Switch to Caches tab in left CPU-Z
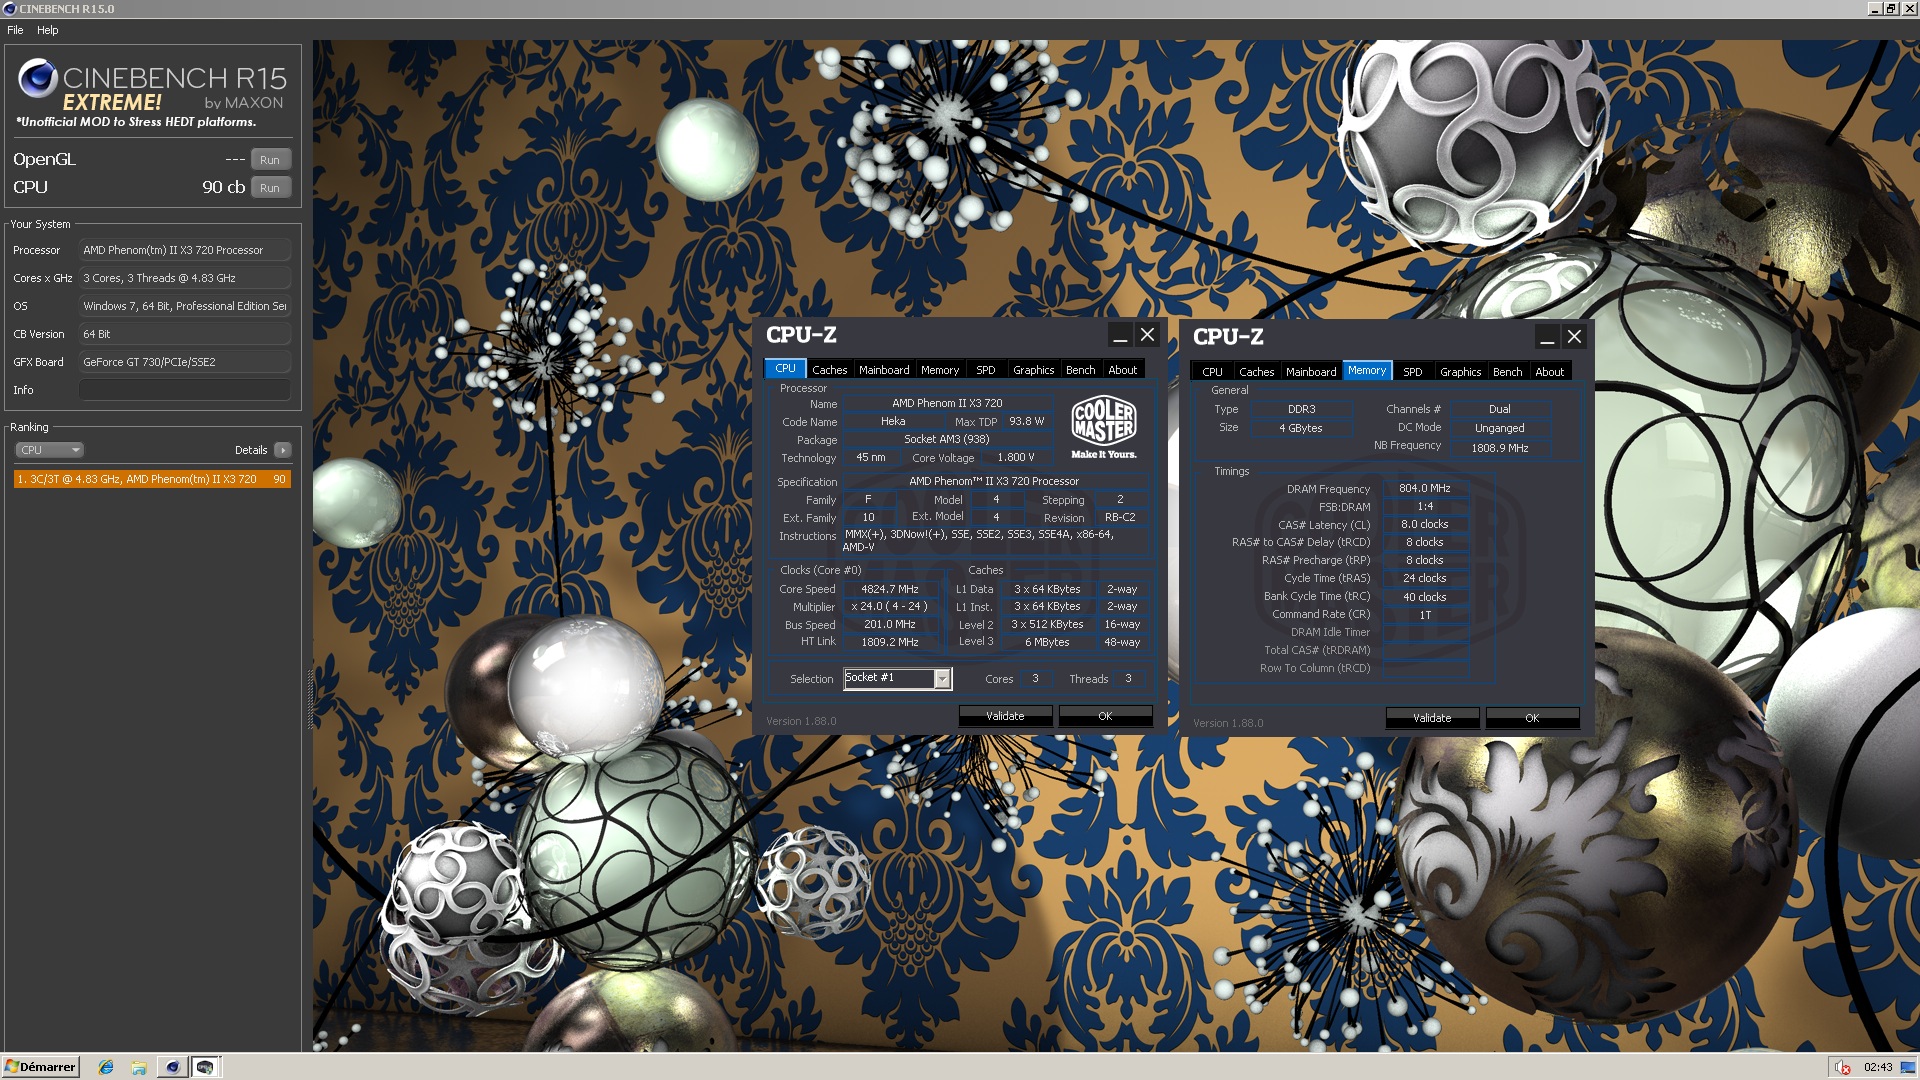This screenshot has height=1080, width=1920. pyautogui.click(x=829, y=370)
